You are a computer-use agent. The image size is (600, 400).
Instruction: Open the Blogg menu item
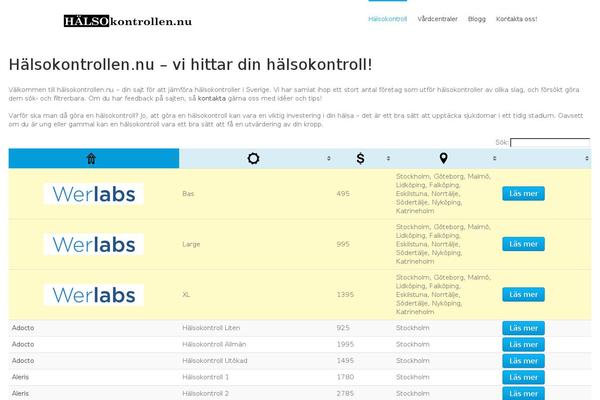pyautogui.click(x=476, y=19)
